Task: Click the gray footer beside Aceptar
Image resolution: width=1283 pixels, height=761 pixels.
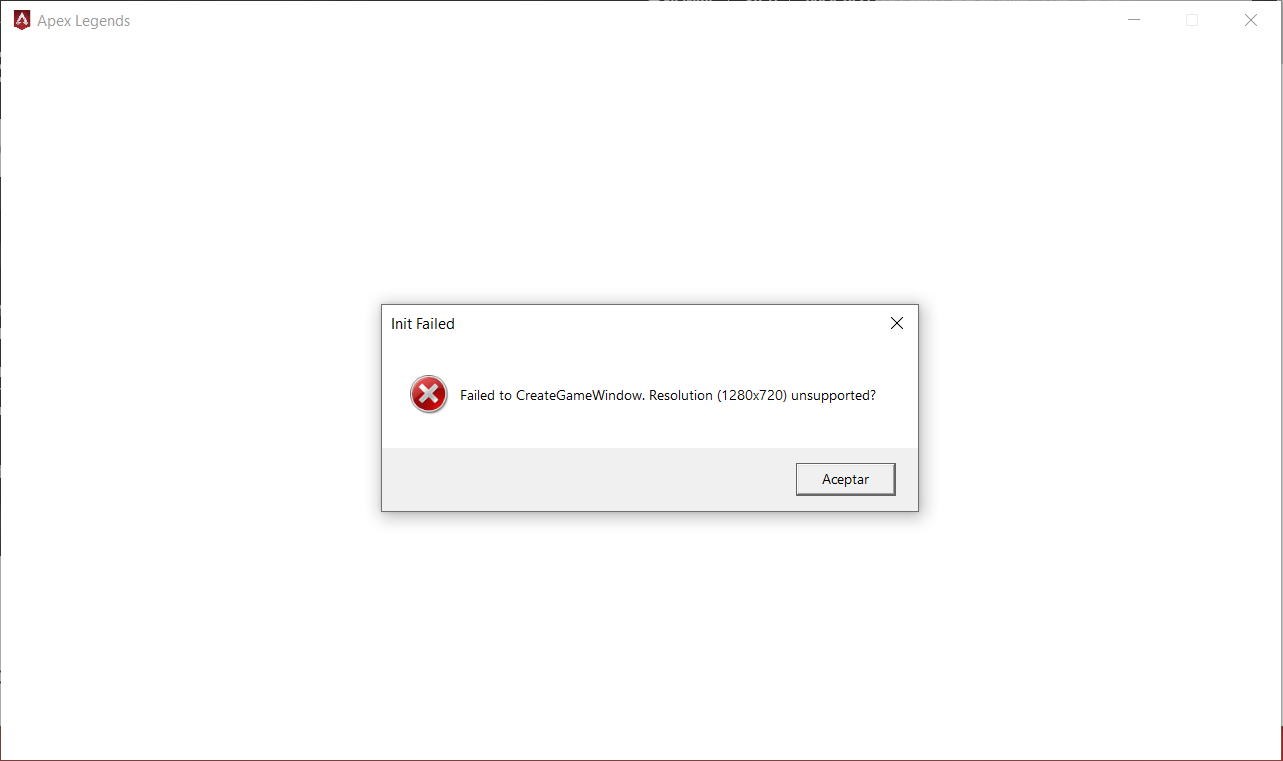Action: [588, 479]
